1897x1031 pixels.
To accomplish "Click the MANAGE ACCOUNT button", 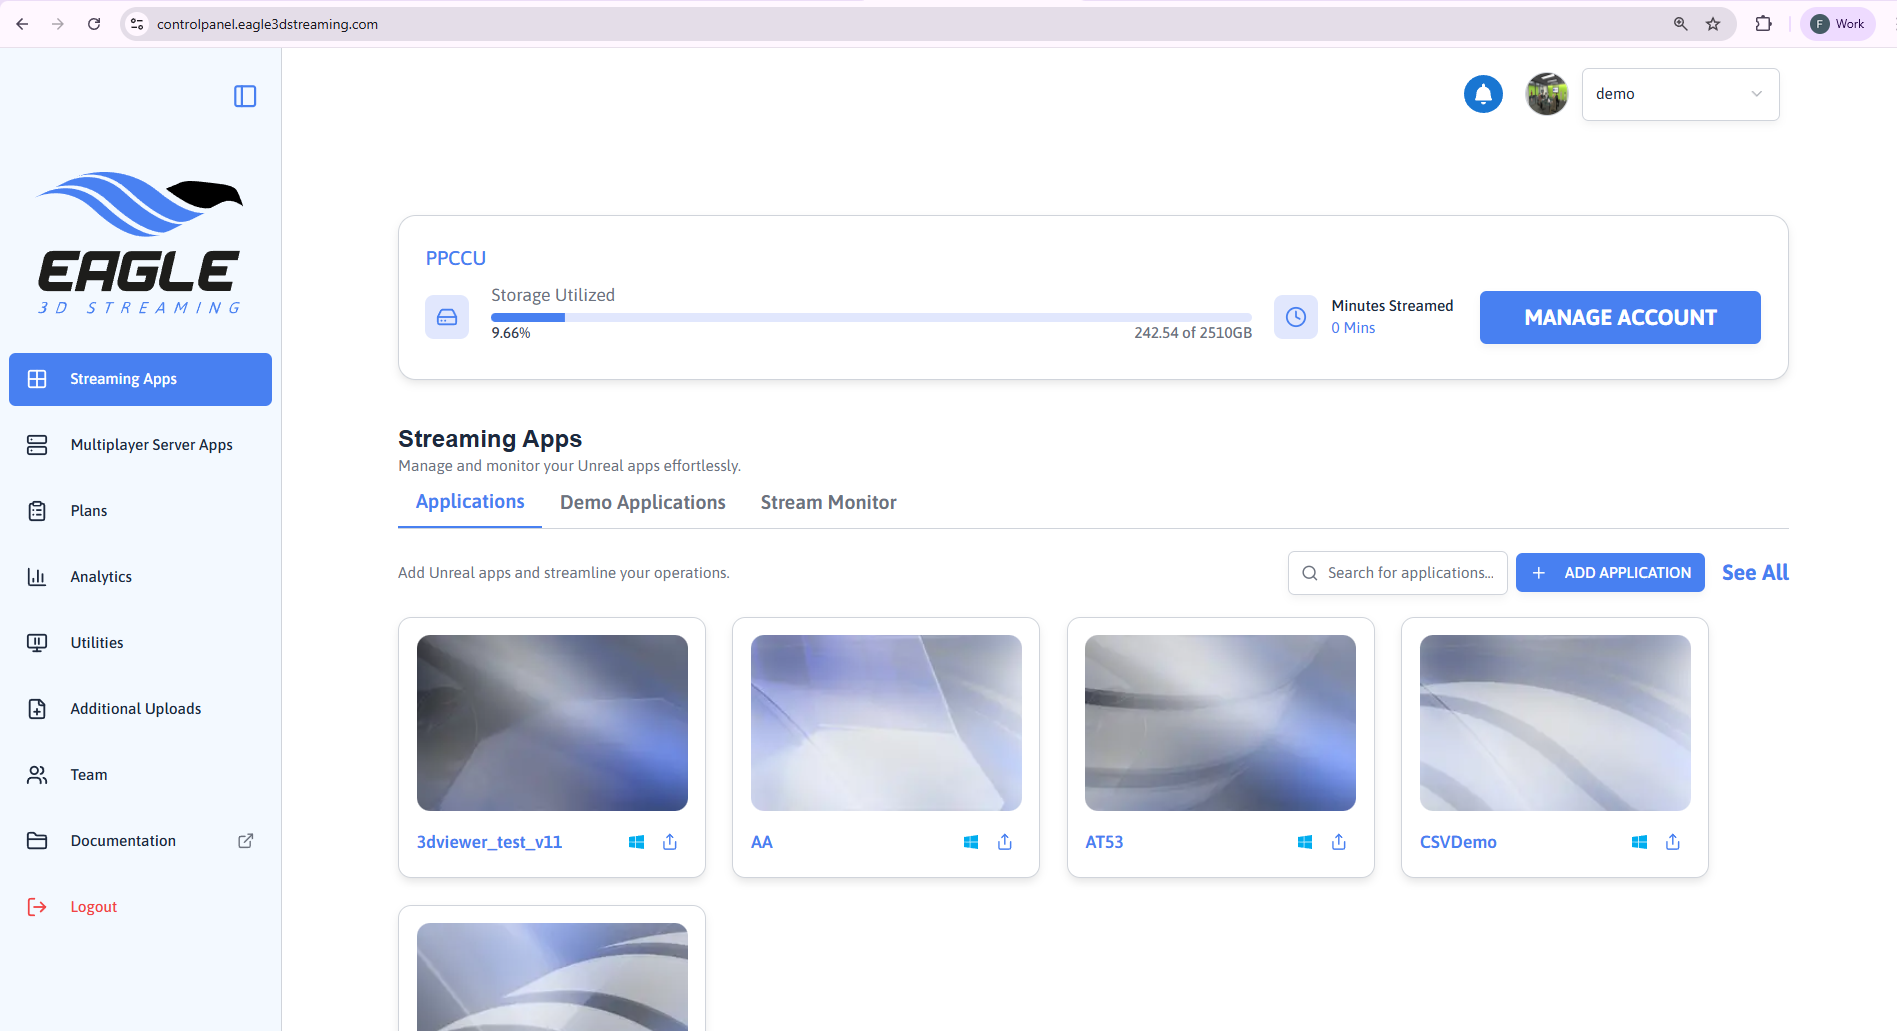I will [1619, 317].
